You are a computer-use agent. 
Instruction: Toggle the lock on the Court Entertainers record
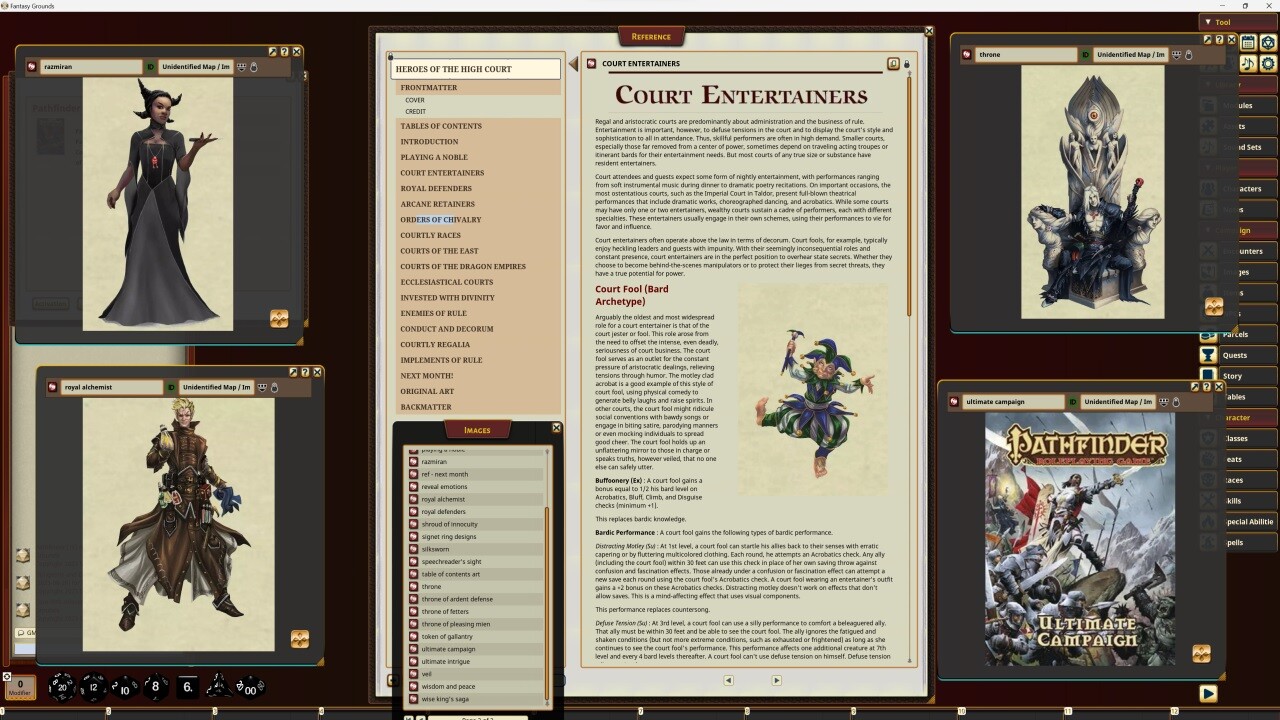[x=907, y=62]
